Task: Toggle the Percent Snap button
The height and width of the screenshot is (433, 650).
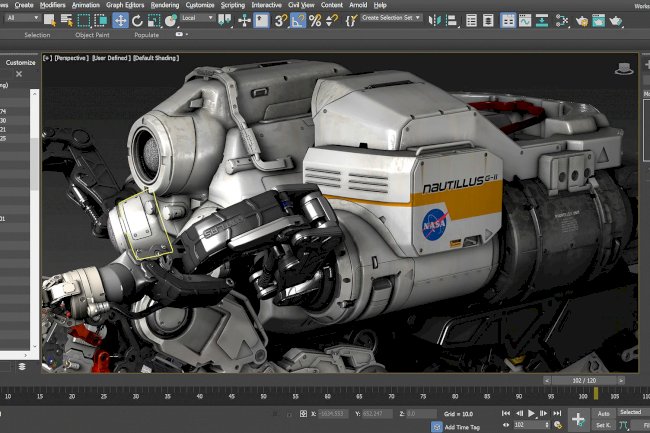Action: coord(315,20)
